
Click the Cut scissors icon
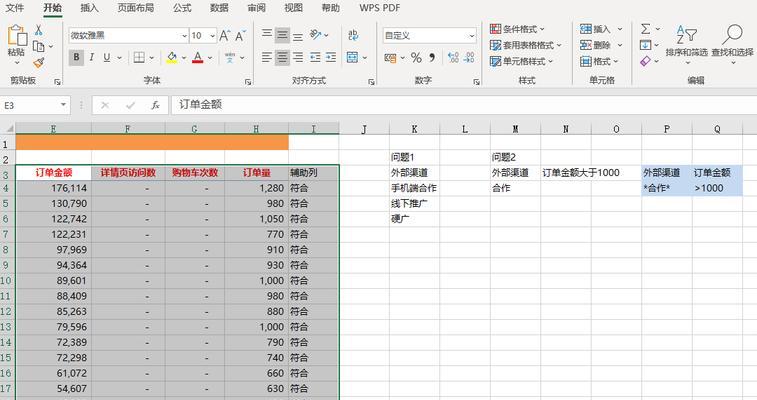coord(40,29)
